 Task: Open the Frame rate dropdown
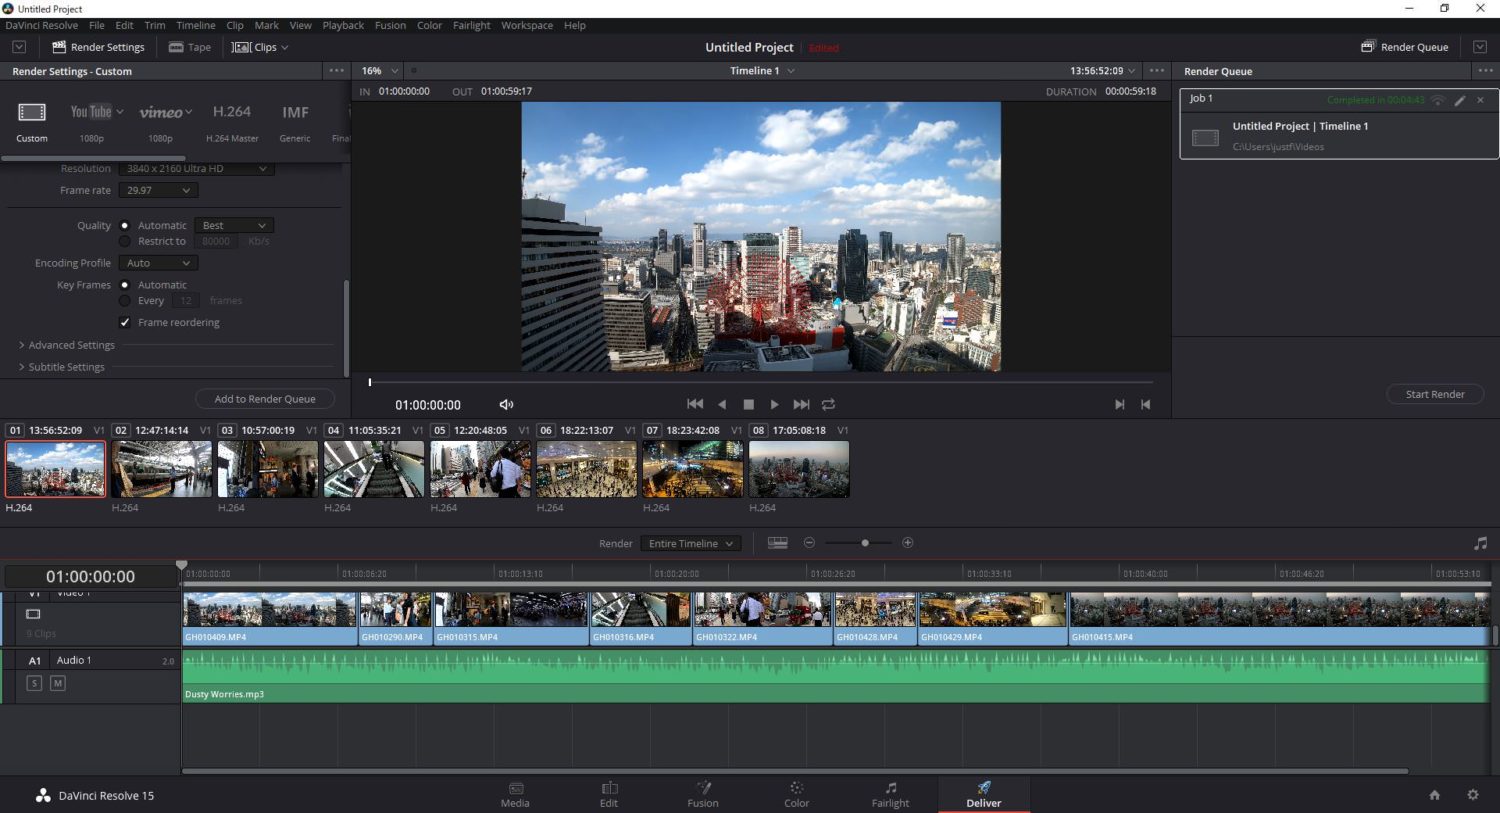pyautogui.click(x=158, y=190)
